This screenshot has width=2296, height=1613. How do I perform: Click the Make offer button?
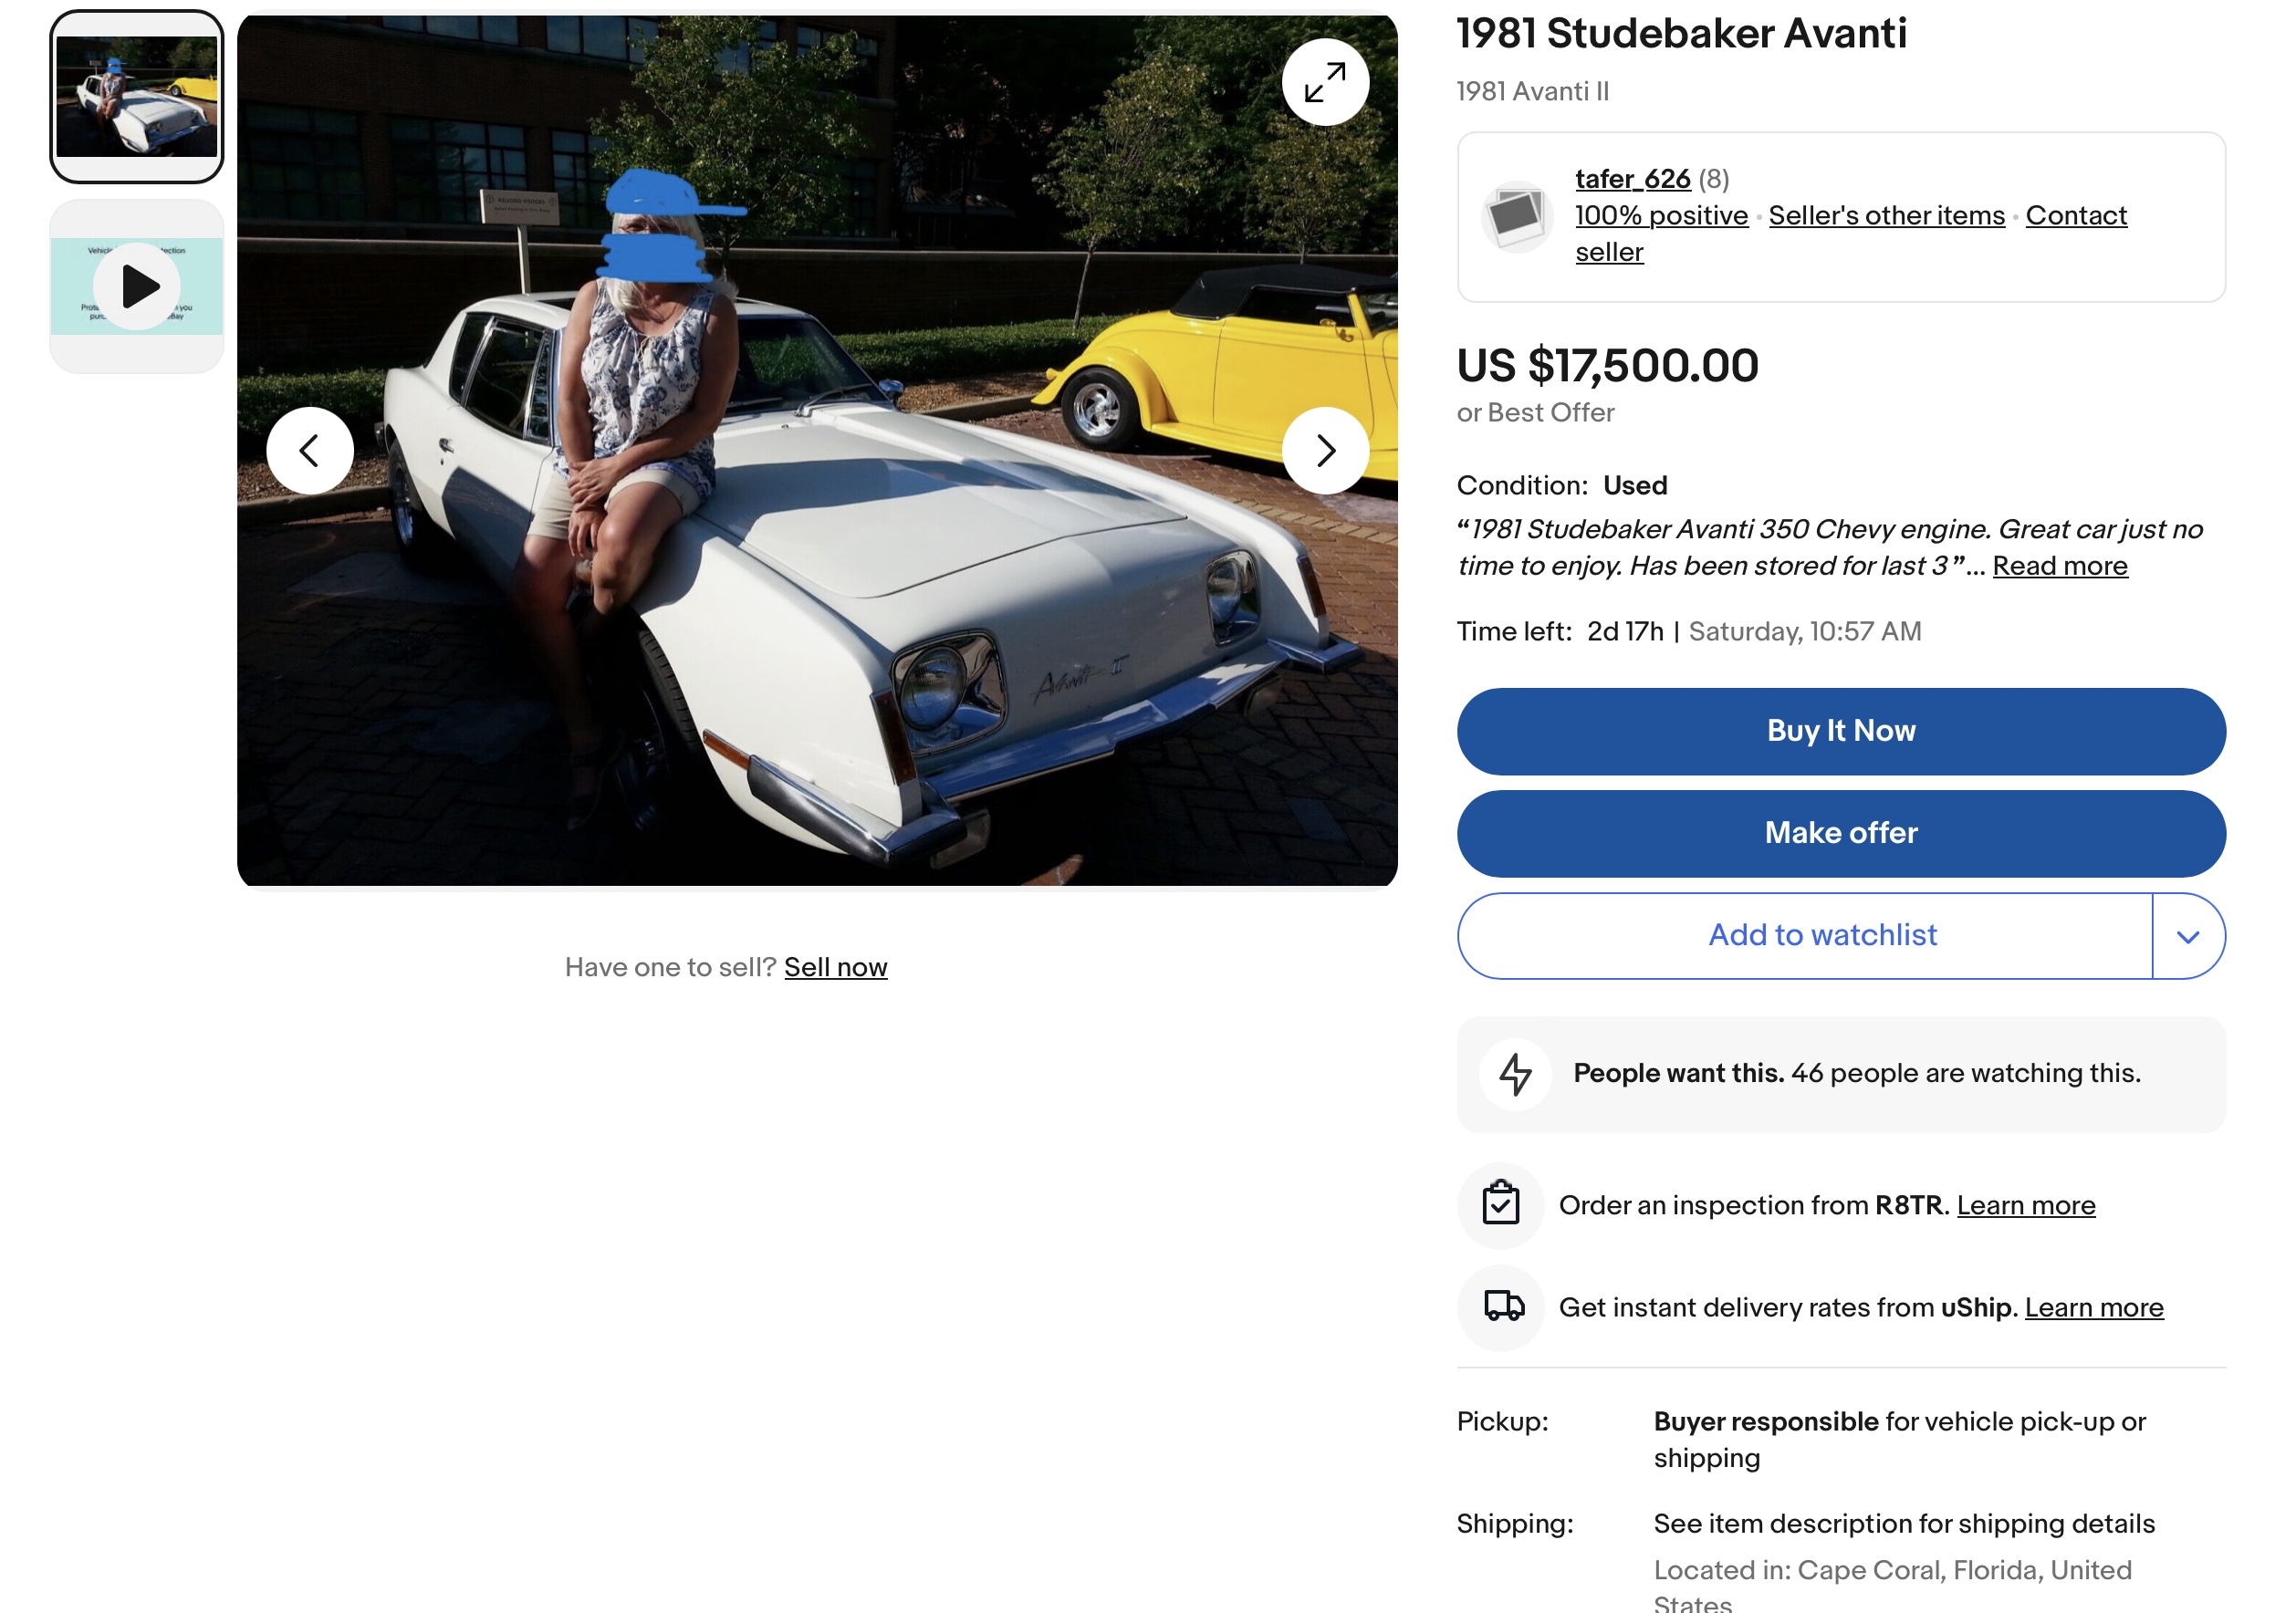[x=1841, y=833]
